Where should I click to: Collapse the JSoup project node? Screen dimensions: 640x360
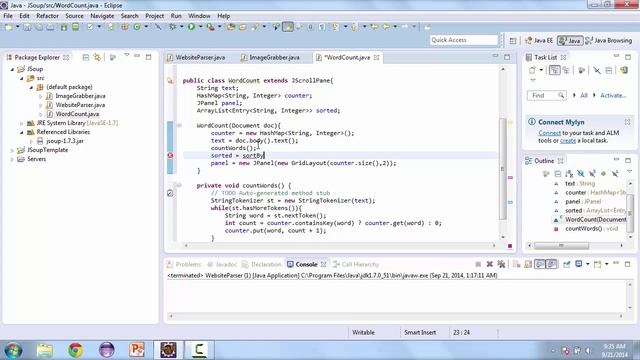(12, 69)
